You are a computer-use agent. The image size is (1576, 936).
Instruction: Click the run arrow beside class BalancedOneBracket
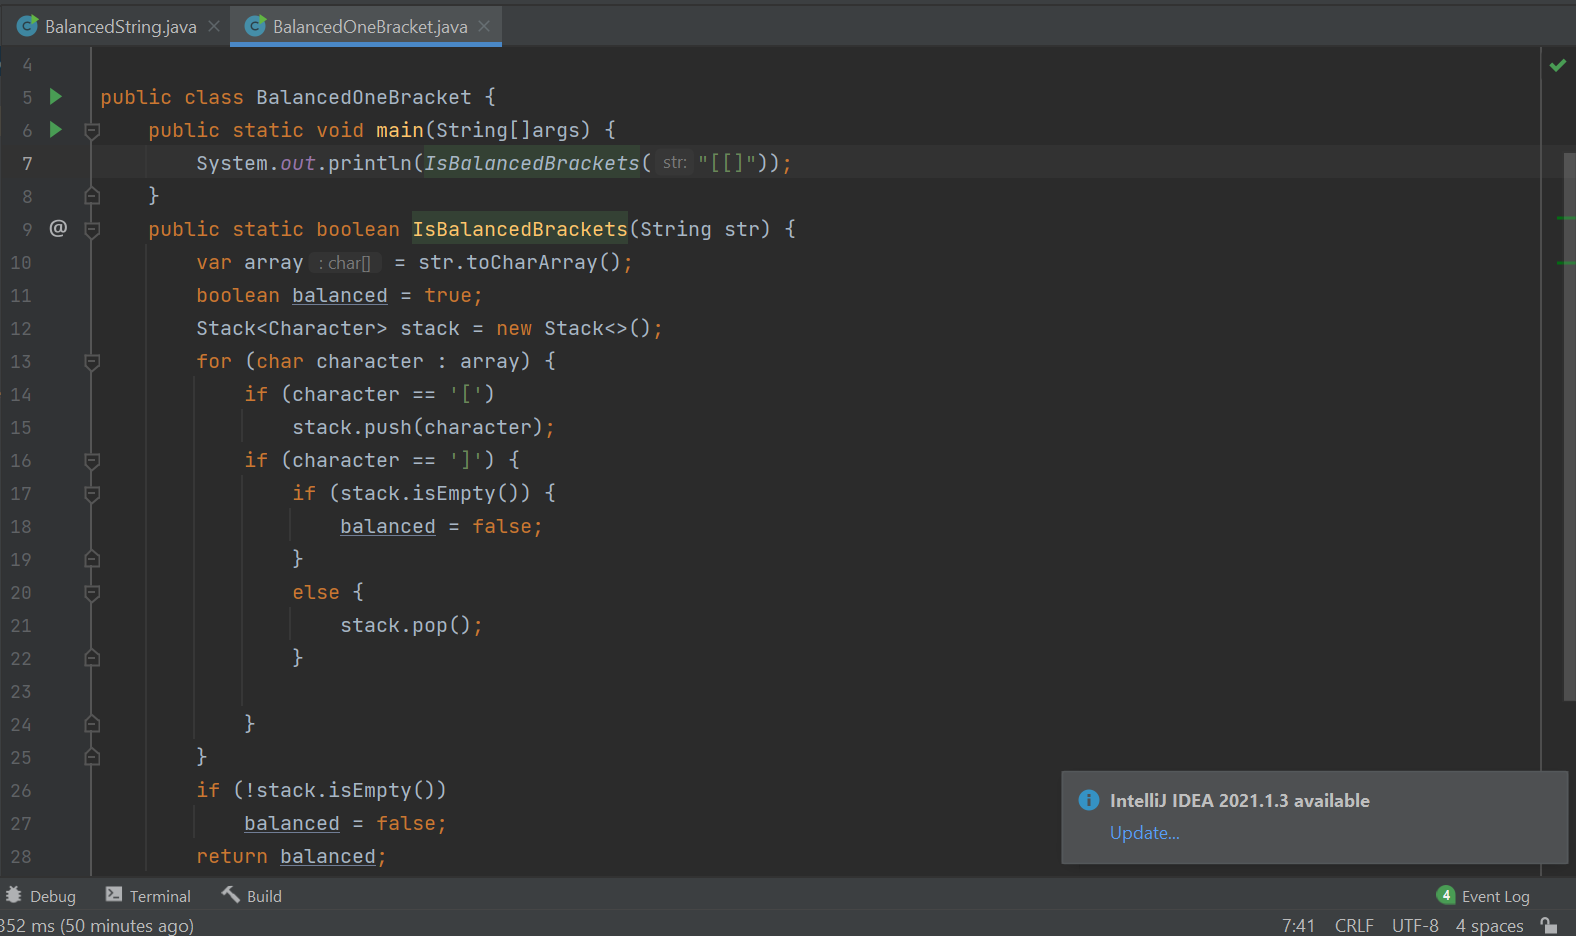coord(56,97)
